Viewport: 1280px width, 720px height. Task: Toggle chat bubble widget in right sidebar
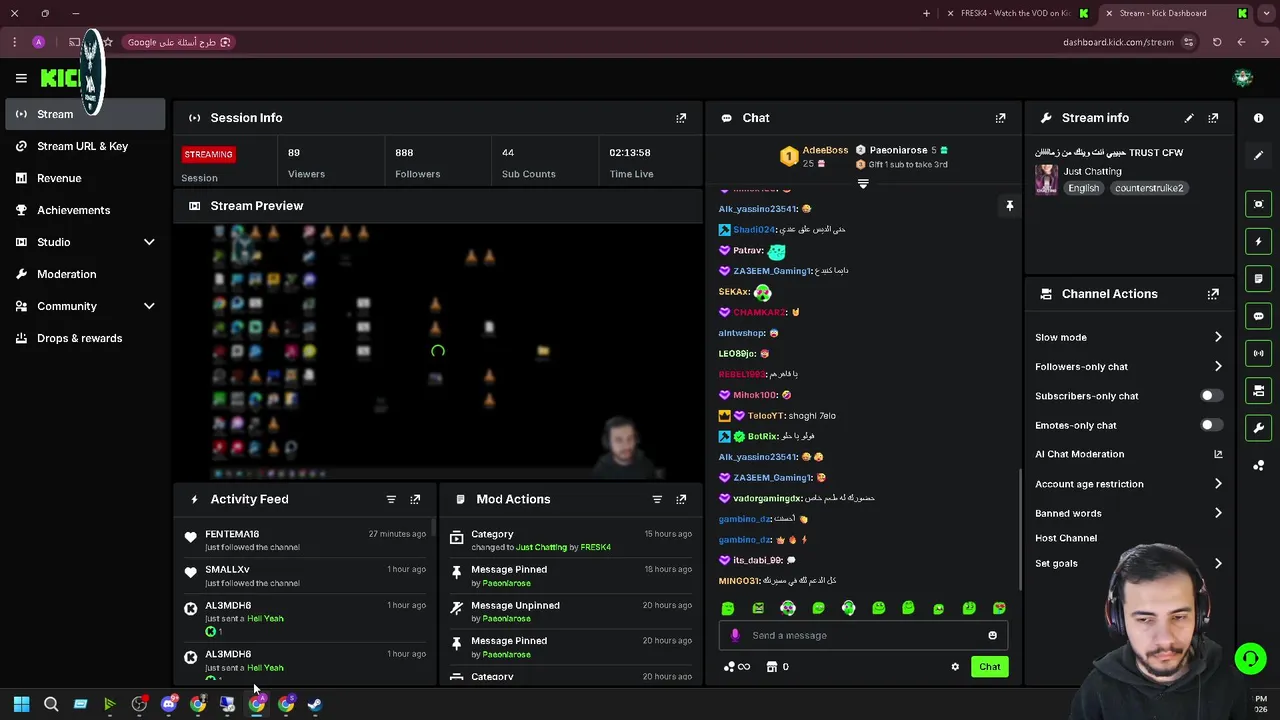coord(1258,316)
